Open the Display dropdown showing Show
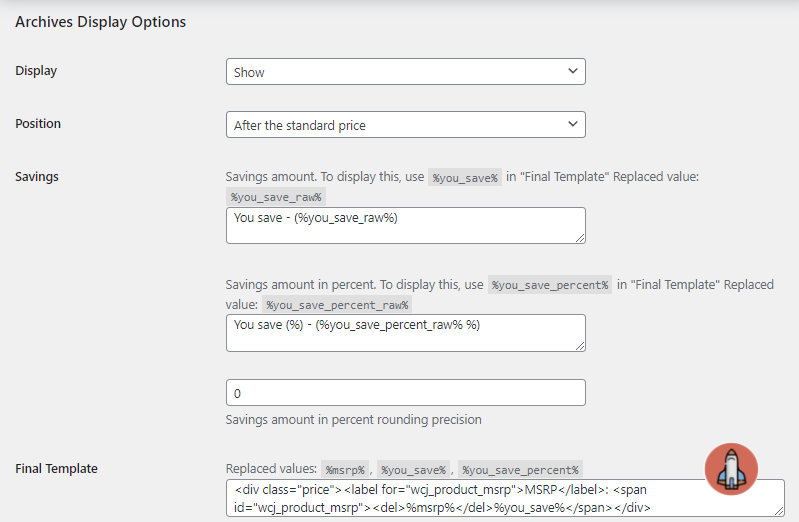The height and width of the screenshot is (522, 799). pos(405,72)
